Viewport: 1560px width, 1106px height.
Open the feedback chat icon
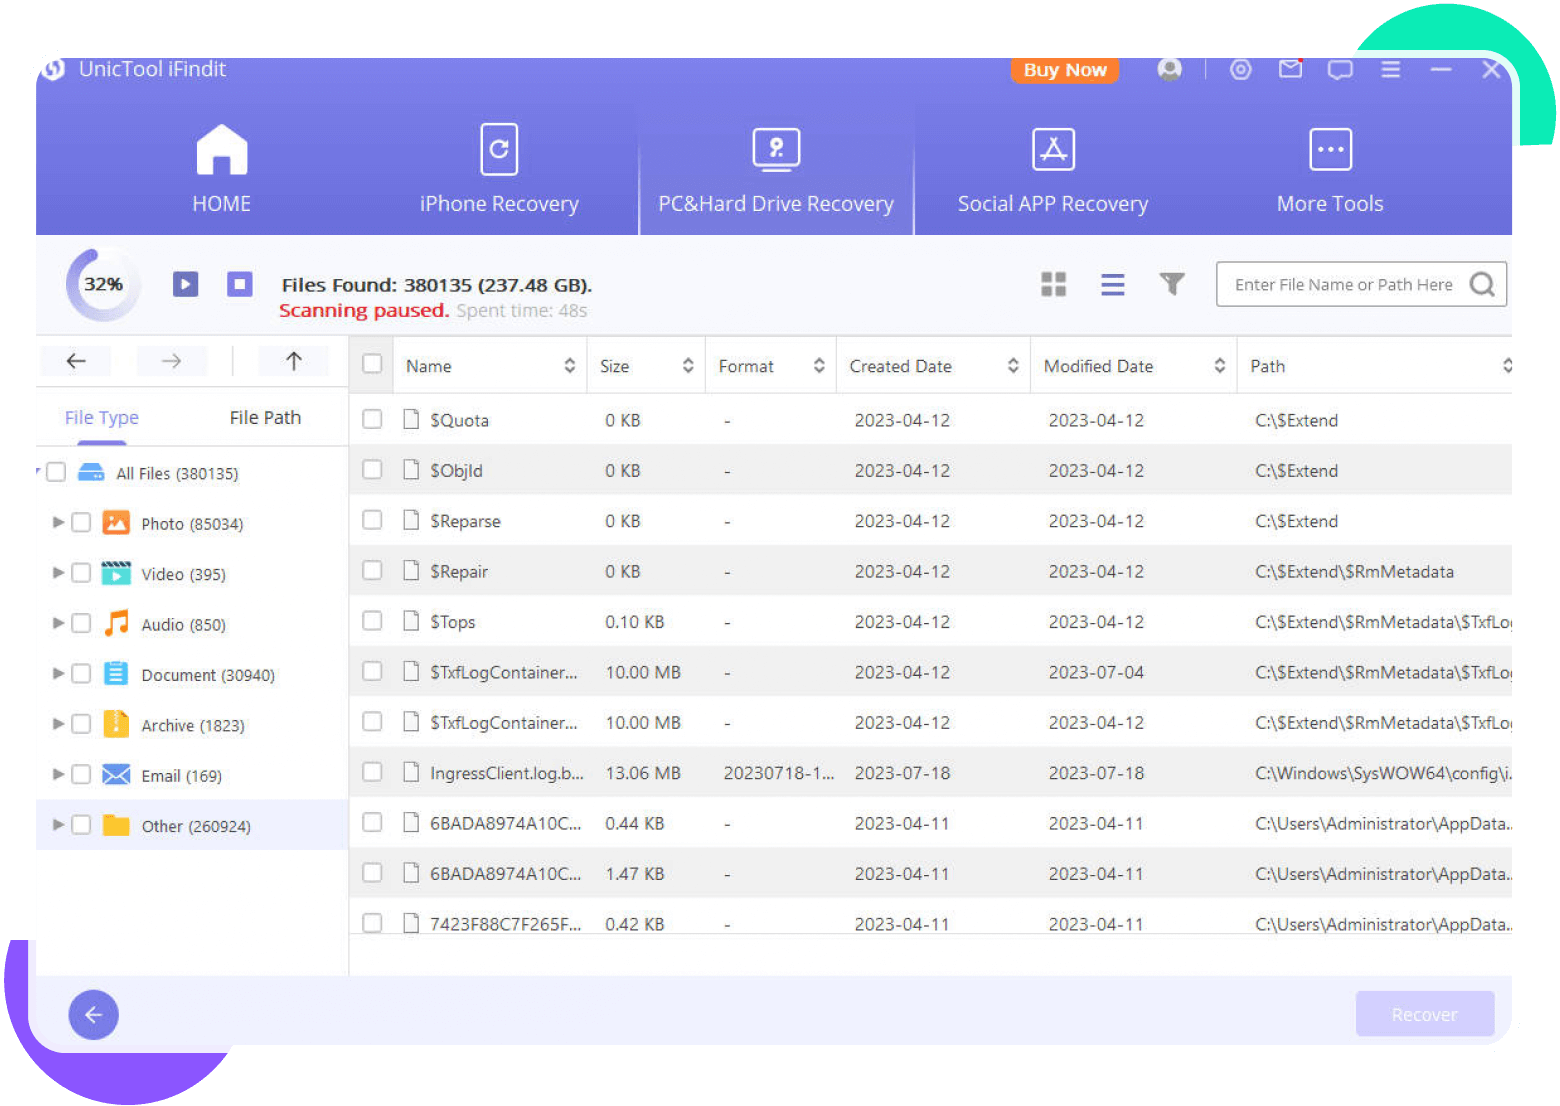coord(1340,69)
